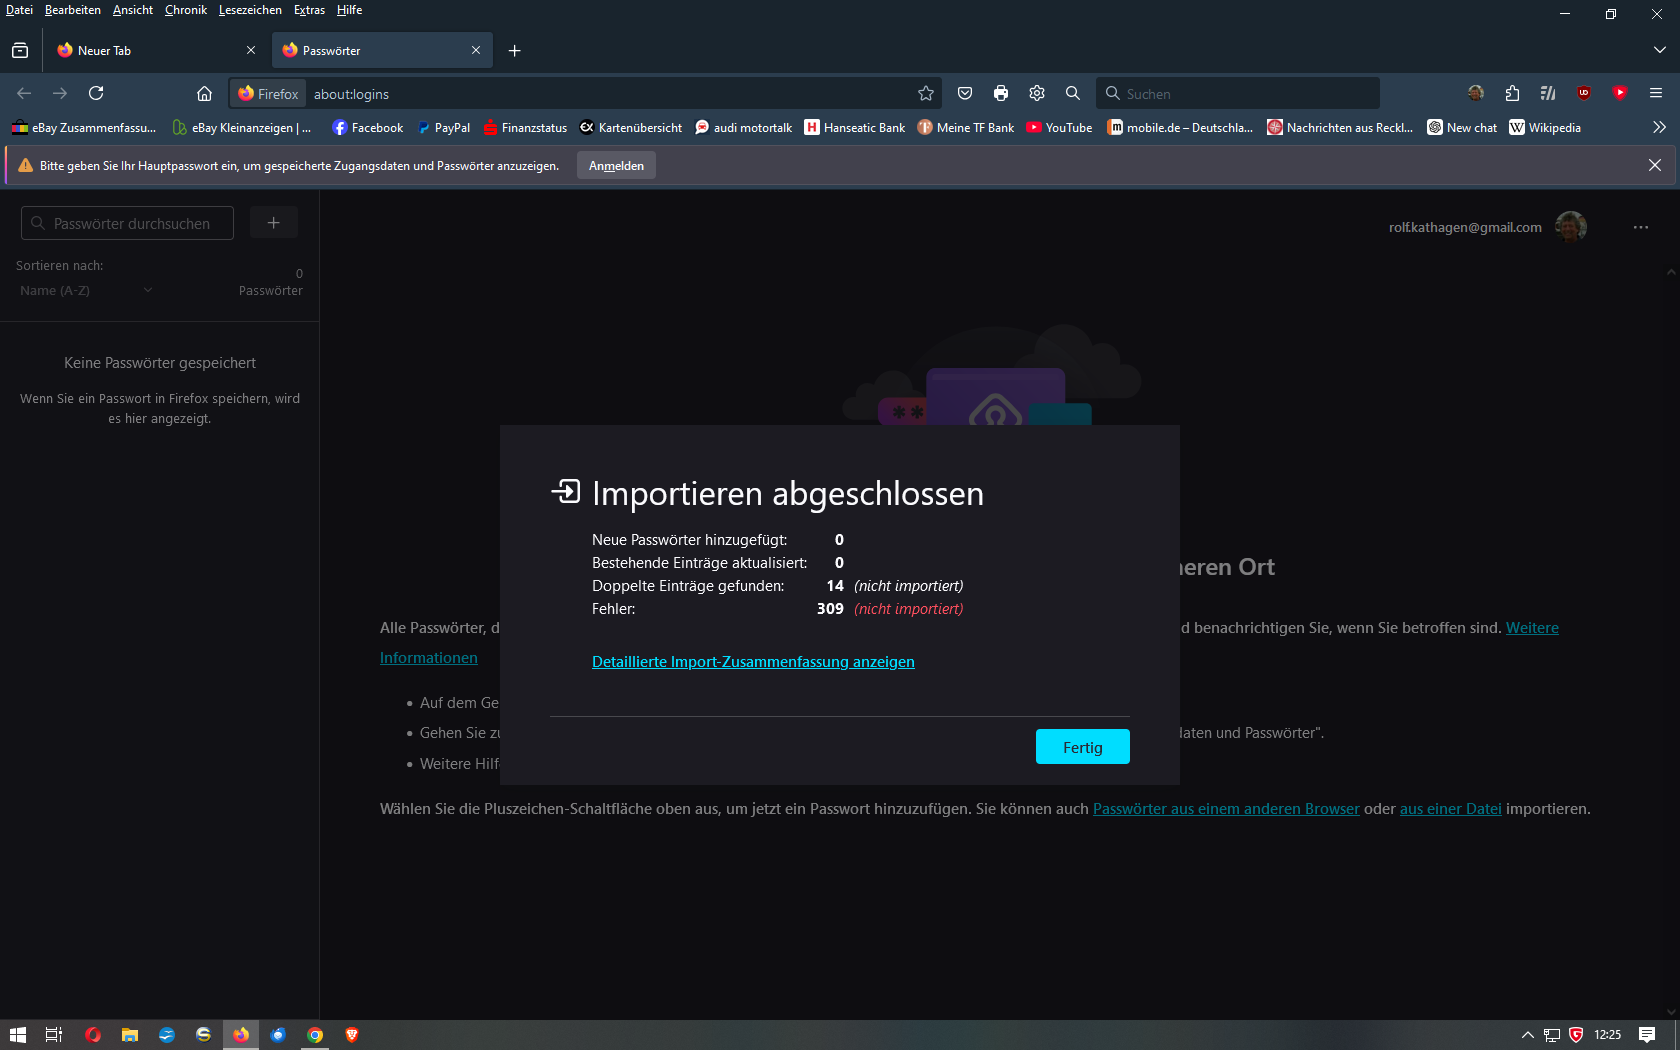Open the Firefox hamburger application menu
The image size is (1680, 1050).
coord(1656,93)
